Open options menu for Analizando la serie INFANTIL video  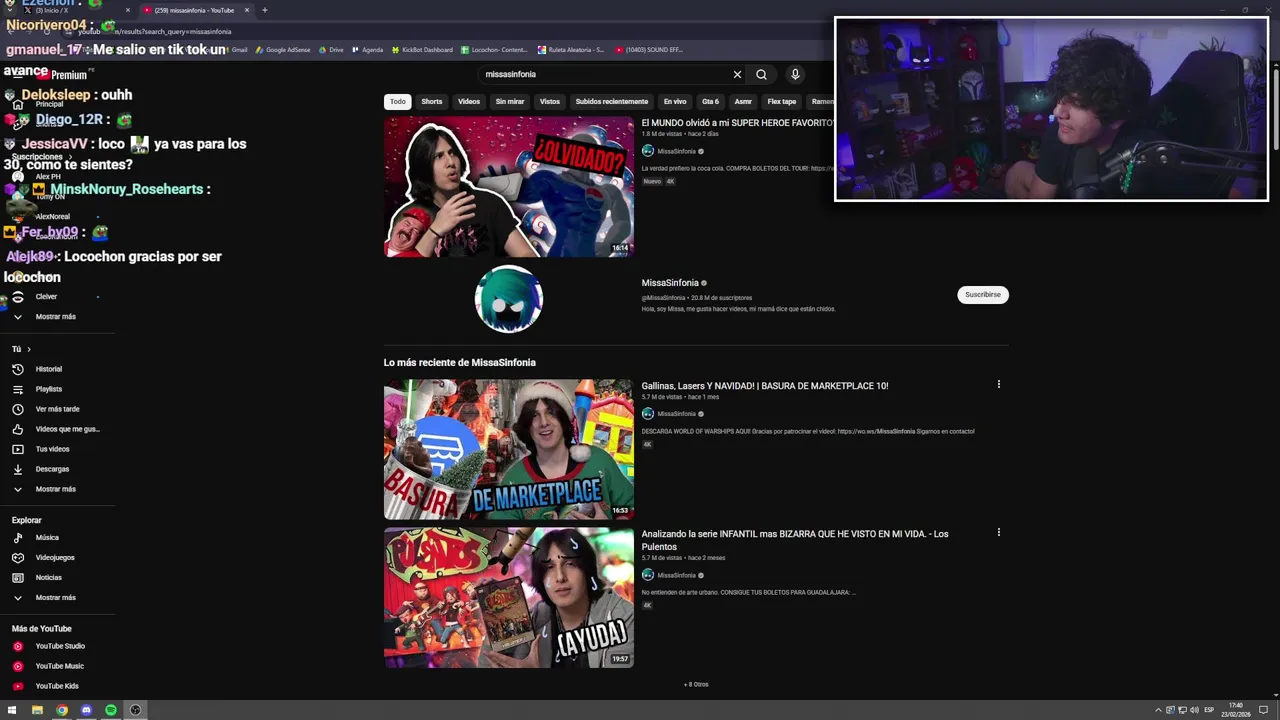tap(998, 532)
